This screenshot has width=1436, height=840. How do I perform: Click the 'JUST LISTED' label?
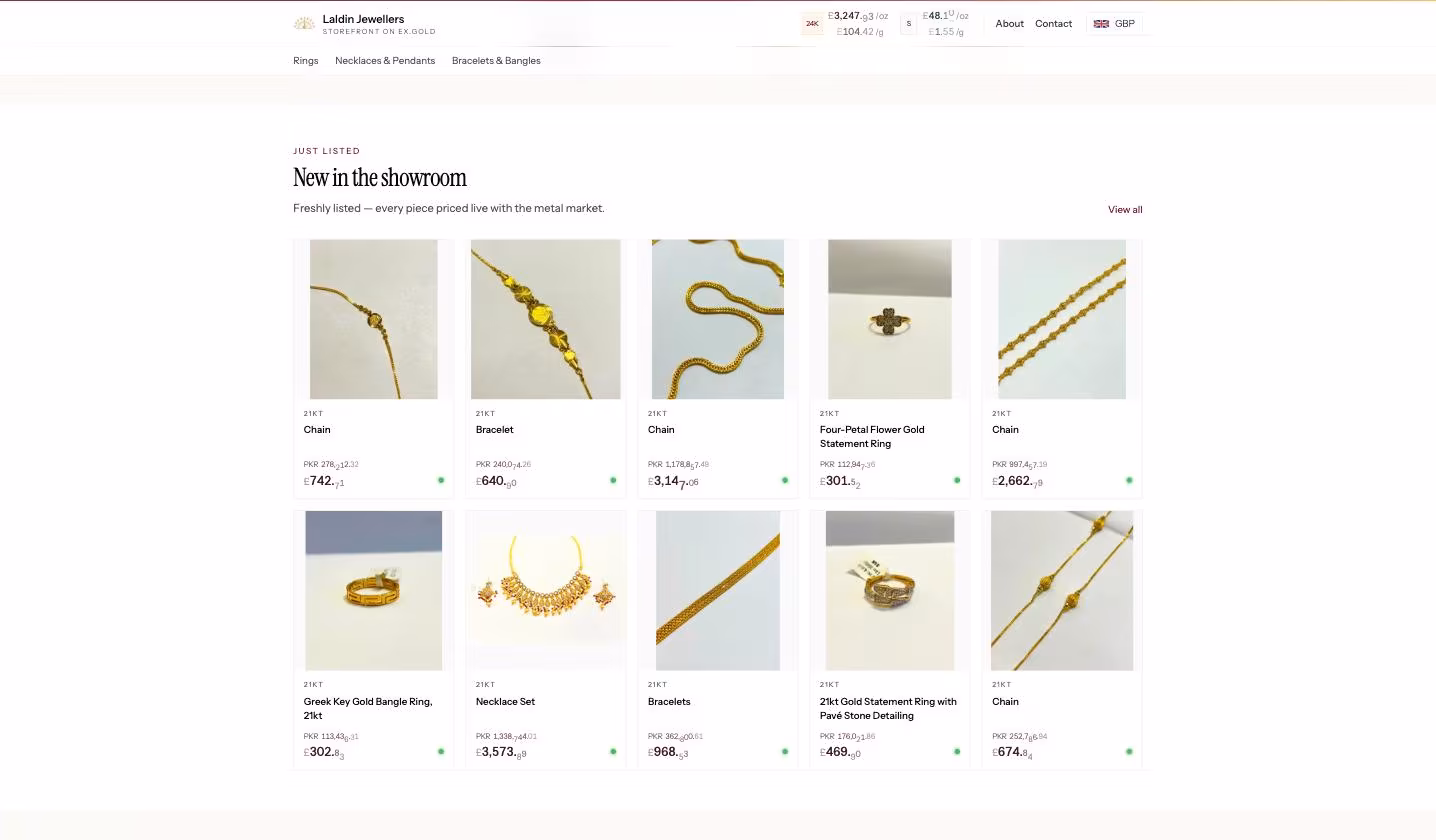pyautogui.click(x=326, y=151)
